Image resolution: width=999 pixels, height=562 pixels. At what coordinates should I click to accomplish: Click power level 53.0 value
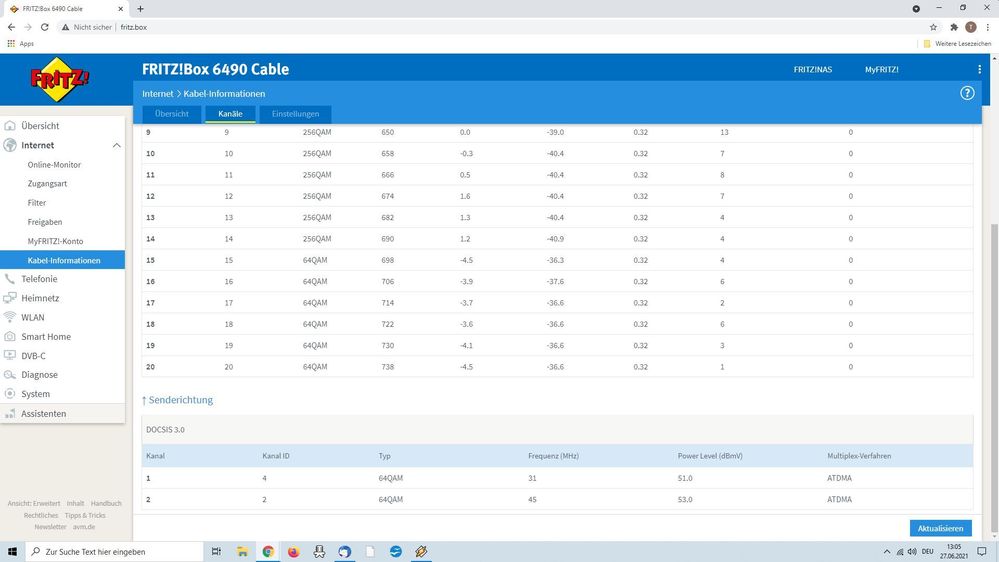point(685,500)
